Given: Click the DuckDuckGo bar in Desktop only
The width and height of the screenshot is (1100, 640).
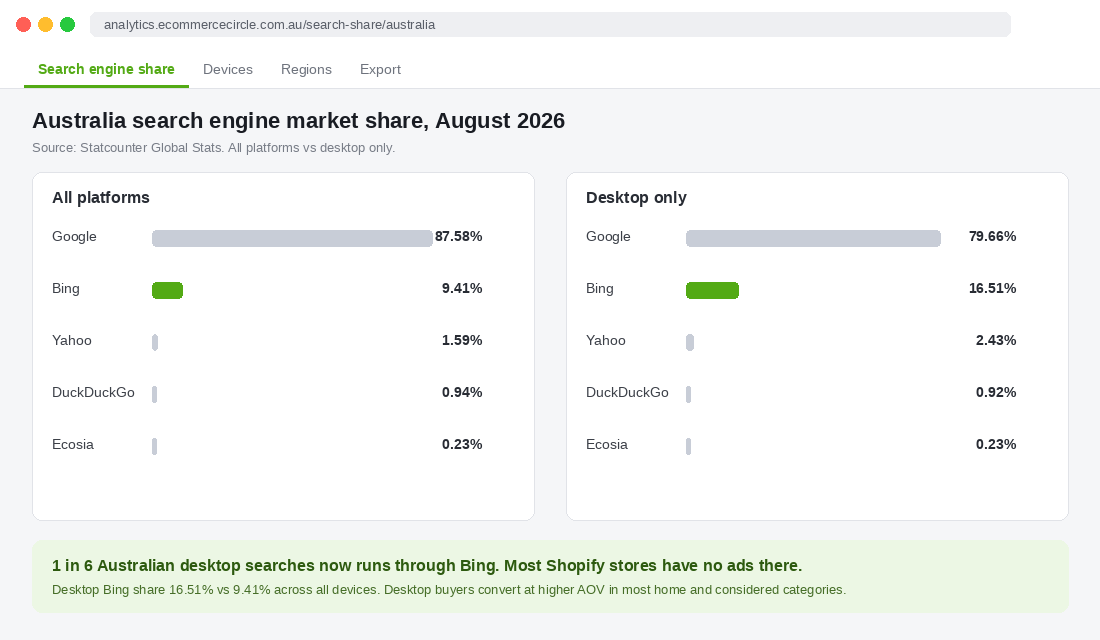Looking at the screenshot, I should click(689, 394).
